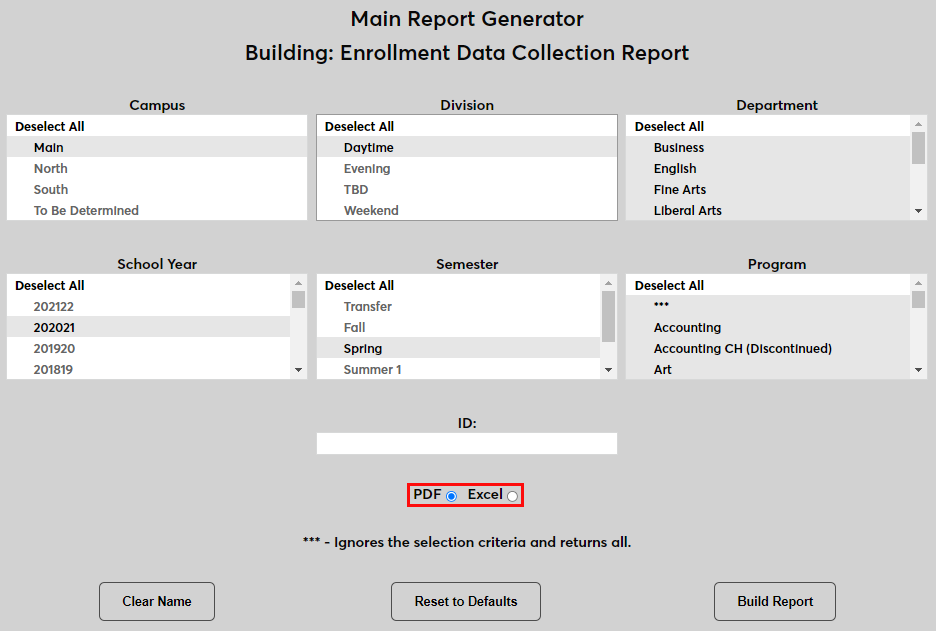Select Fall in the Semester list

(x=458, y=327)
